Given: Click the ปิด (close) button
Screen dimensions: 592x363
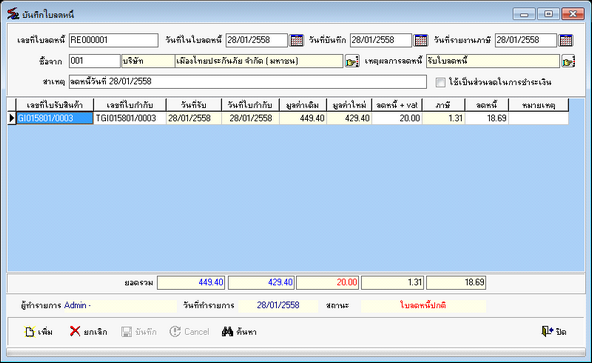Looking at the screenshot, I should (554, 332).
